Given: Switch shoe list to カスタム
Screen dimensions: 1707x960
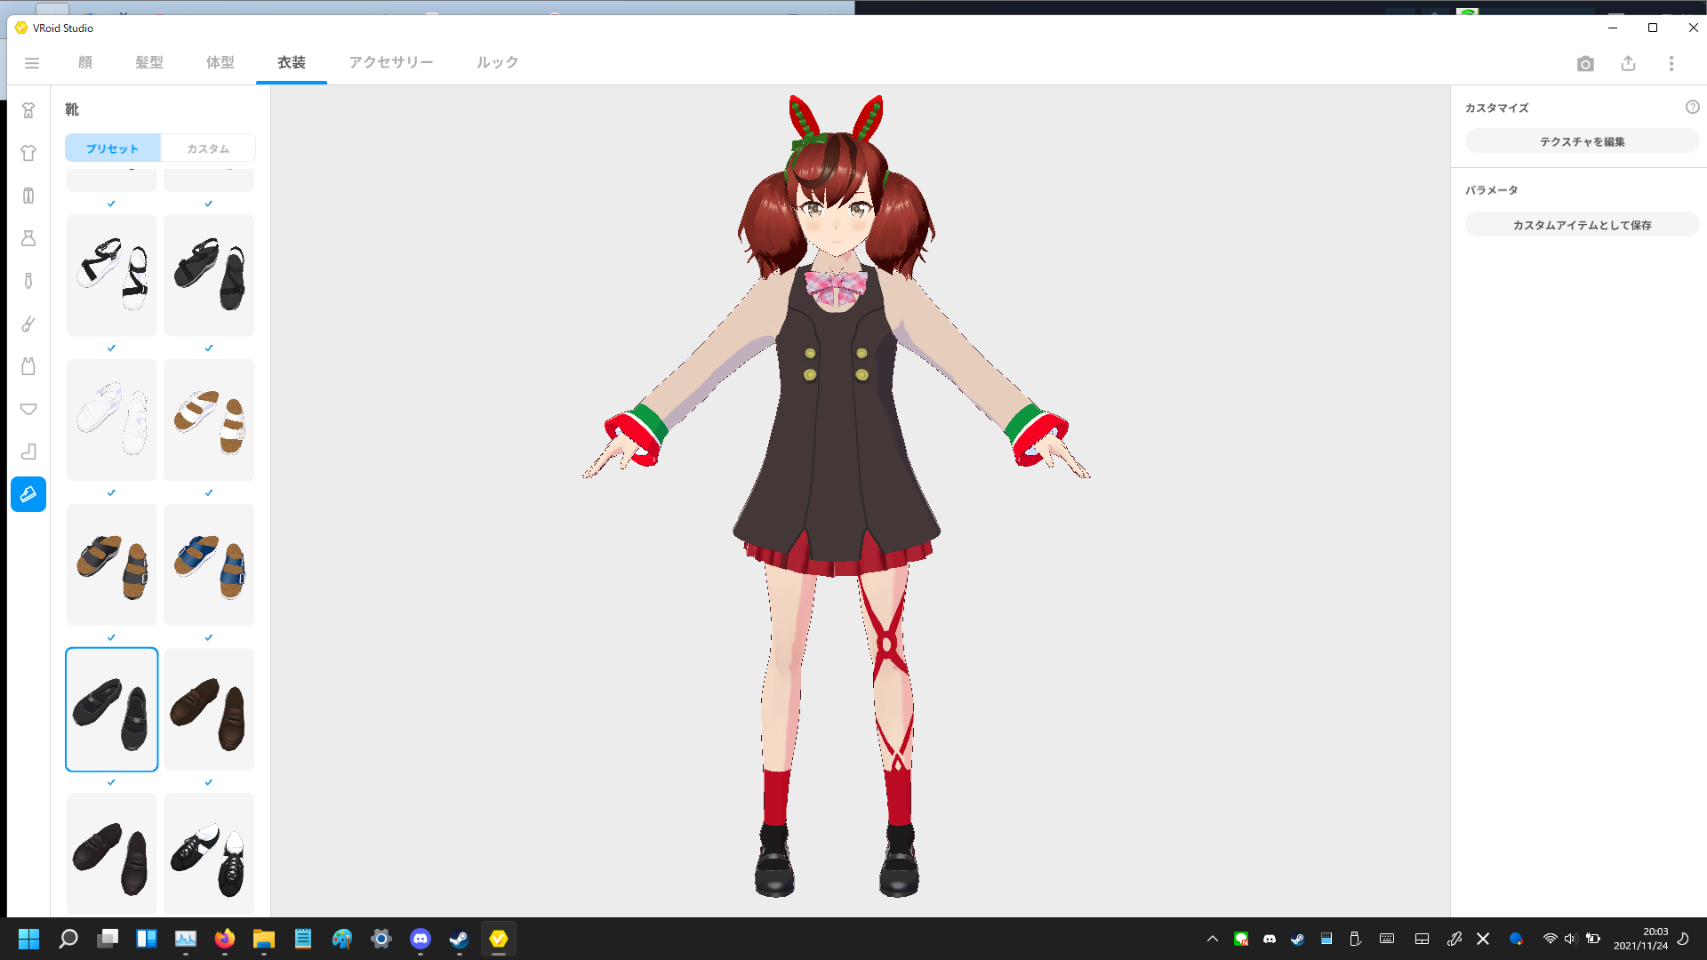Looking at the screenshot, I should coord(208,148).
